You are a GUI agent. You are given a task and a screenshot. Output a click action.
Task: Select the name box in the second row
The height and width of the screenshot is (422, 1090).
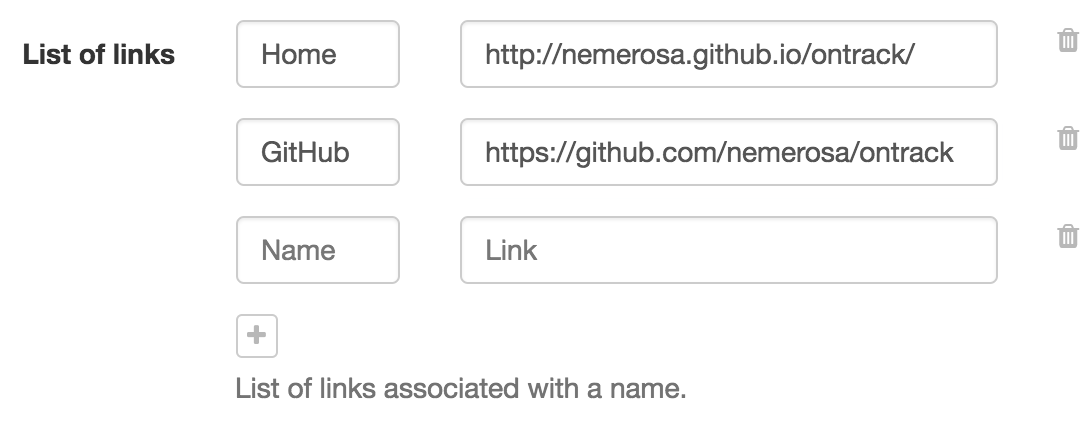coord(317,152)
